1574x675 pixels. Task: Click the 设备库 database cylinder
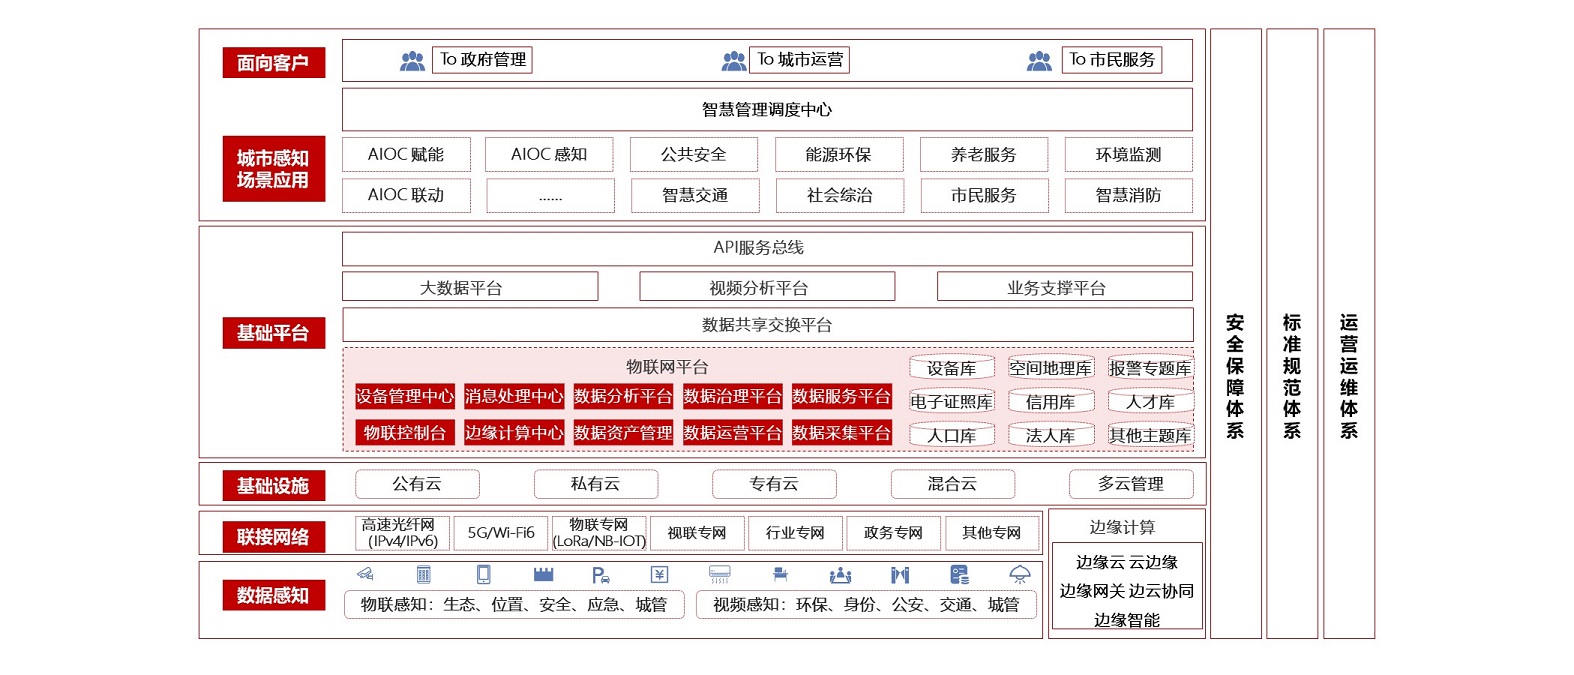951,368
